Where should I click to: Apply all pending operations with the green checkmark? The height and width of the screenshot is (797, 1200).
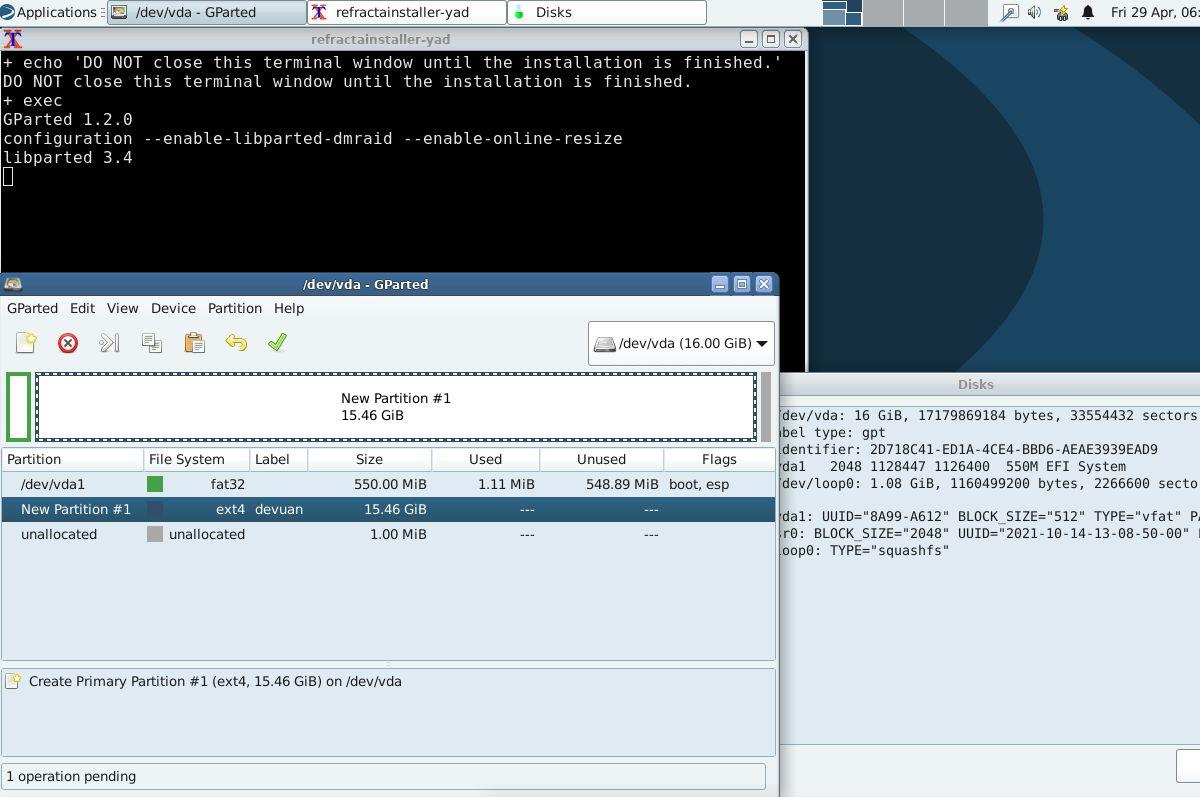[277, 343]
